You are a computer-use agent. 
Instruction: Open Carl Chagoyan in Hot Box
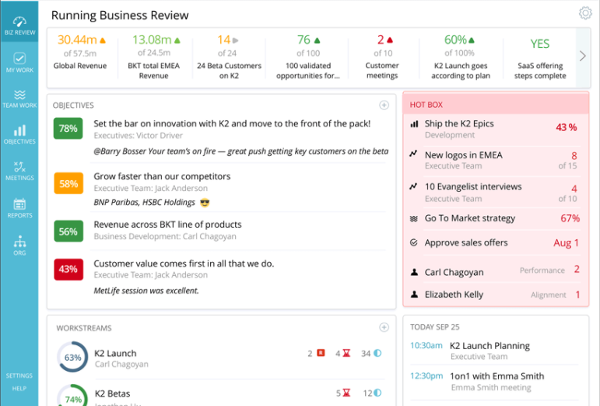pos(455,271)
